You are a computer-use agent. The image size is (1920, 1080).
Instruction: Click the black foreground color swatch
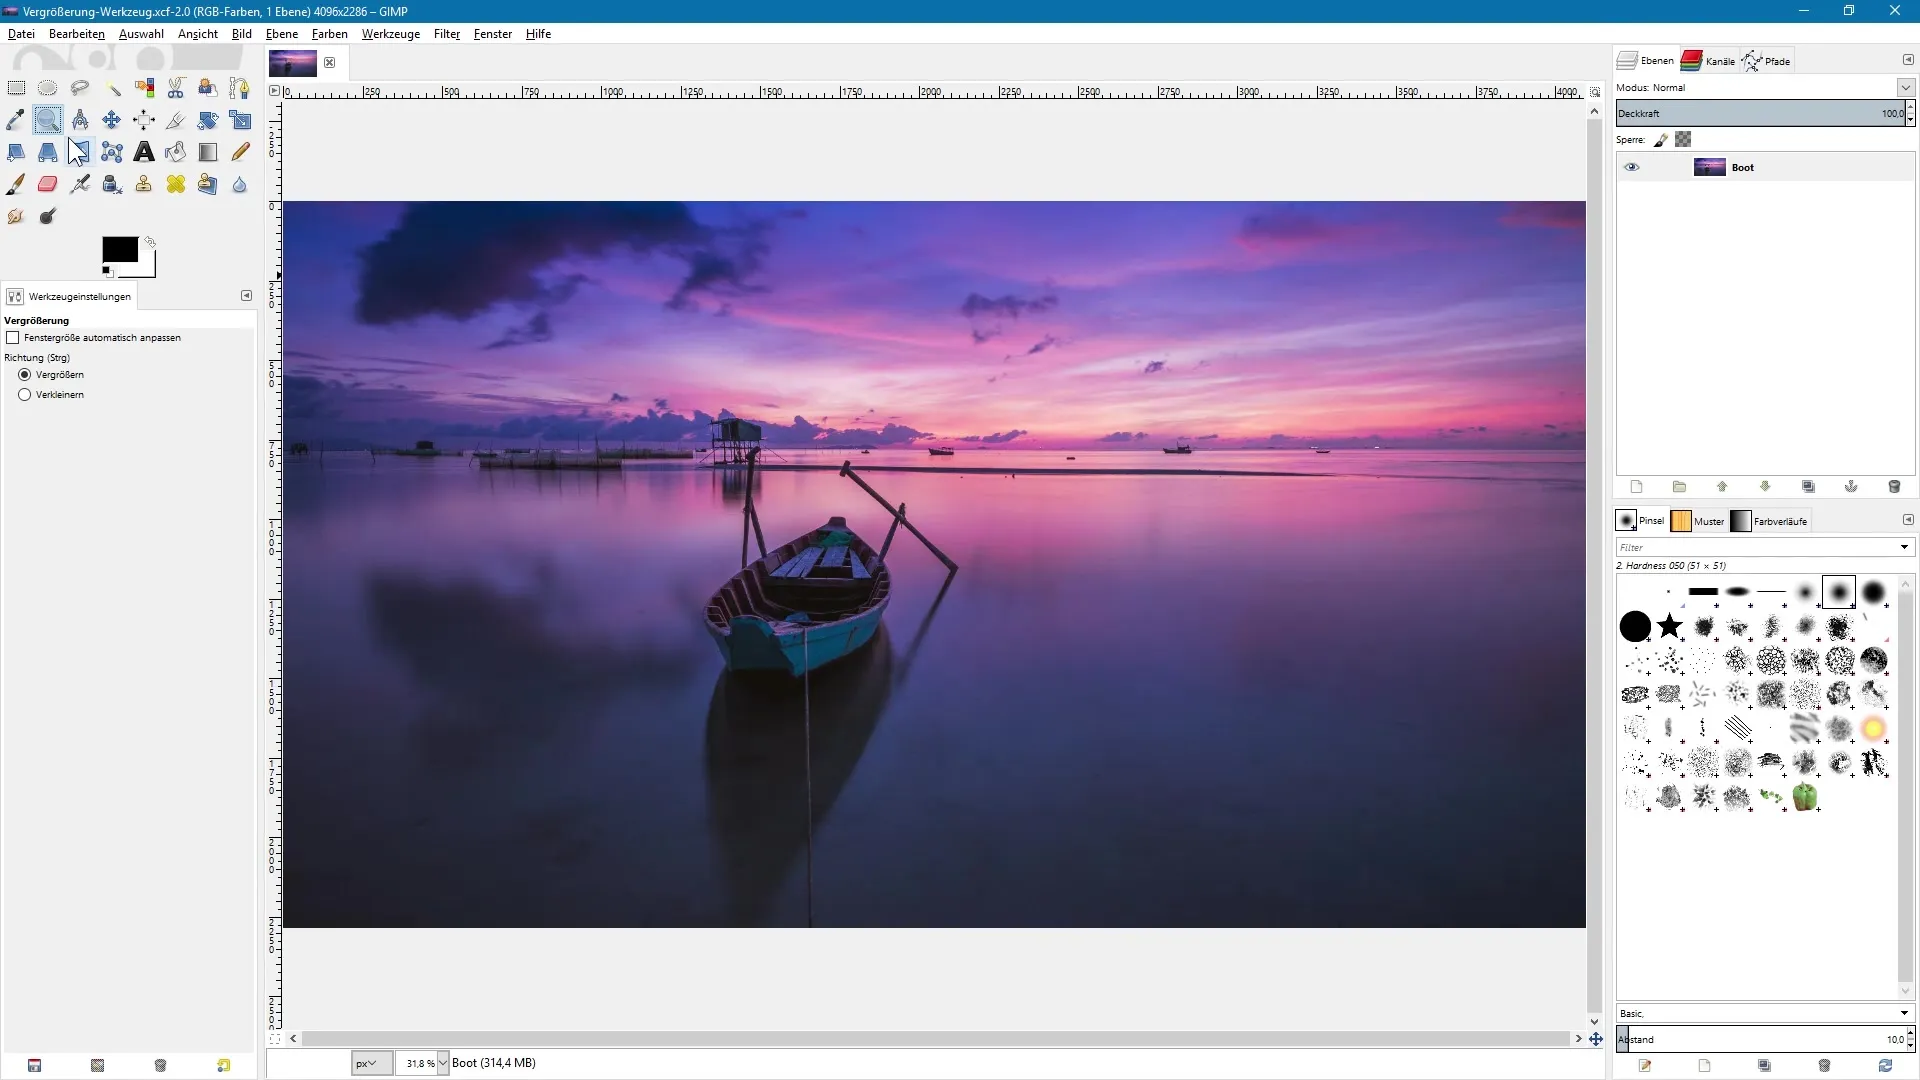(x=120, y=250)
